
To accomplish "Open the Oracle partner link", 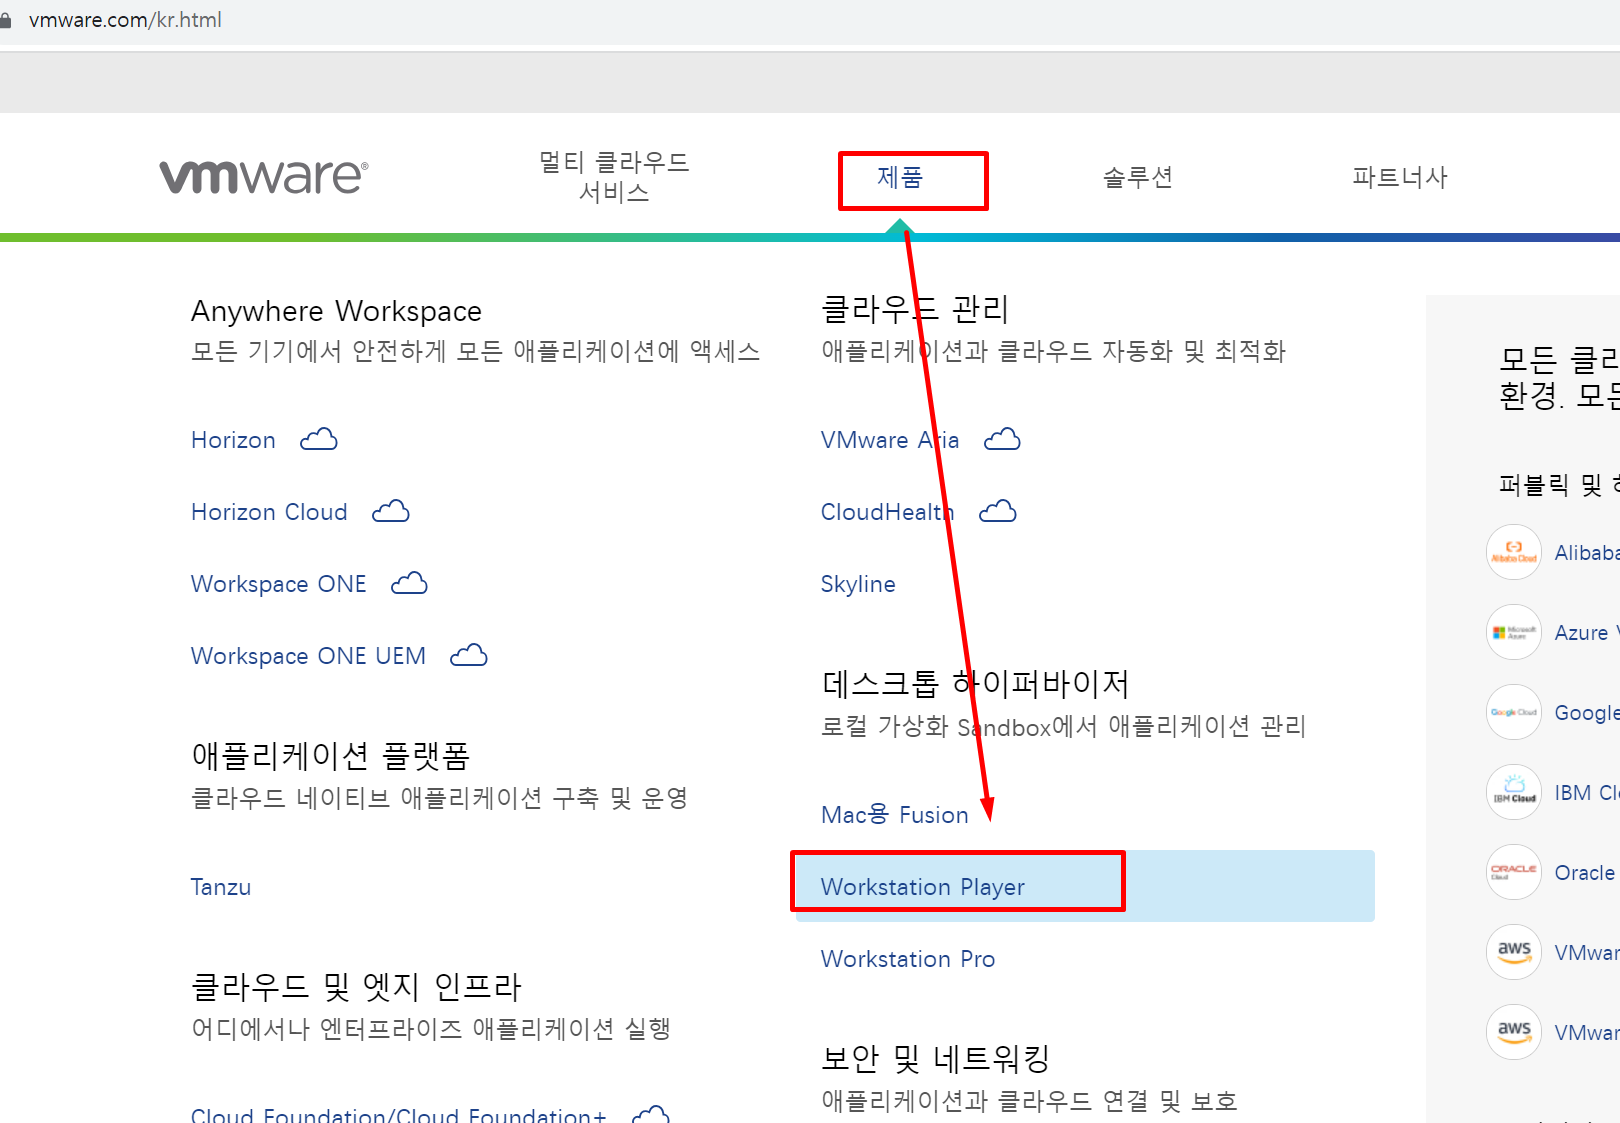I will [1587, 872].
